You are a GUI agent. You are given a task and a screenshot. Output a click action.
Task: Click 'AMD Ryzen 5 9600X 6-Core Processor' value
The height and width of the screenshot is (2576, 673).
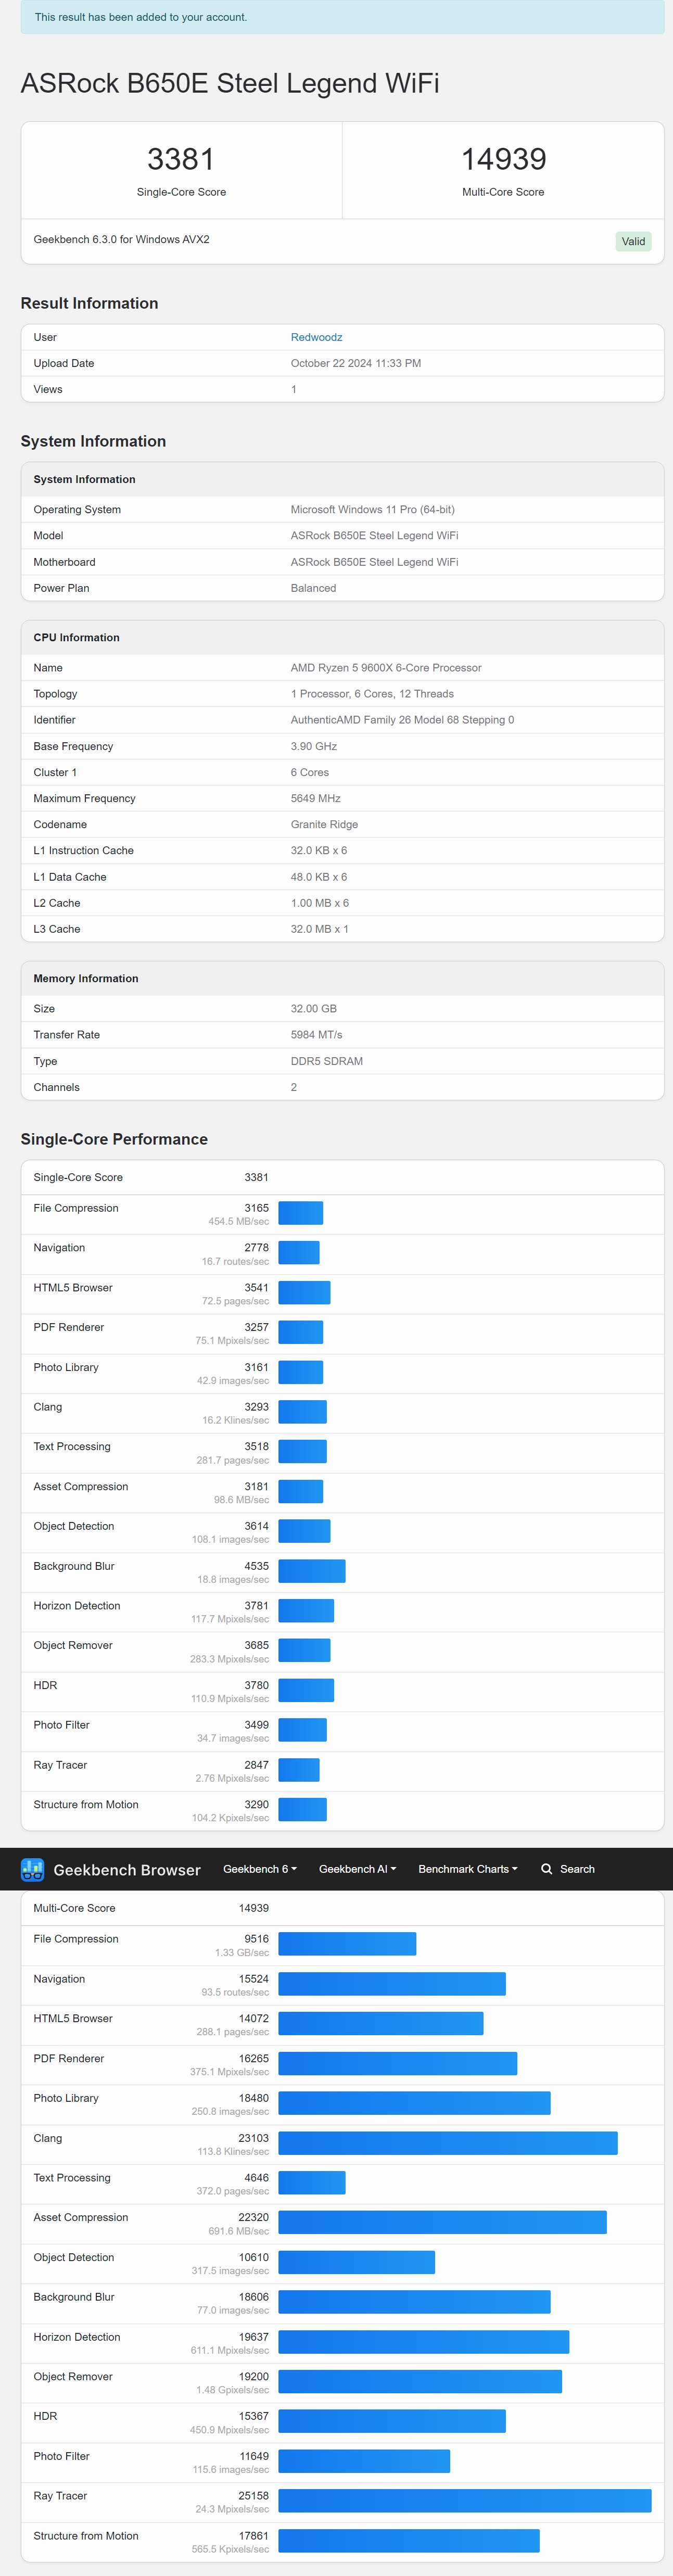coord(386,667)
